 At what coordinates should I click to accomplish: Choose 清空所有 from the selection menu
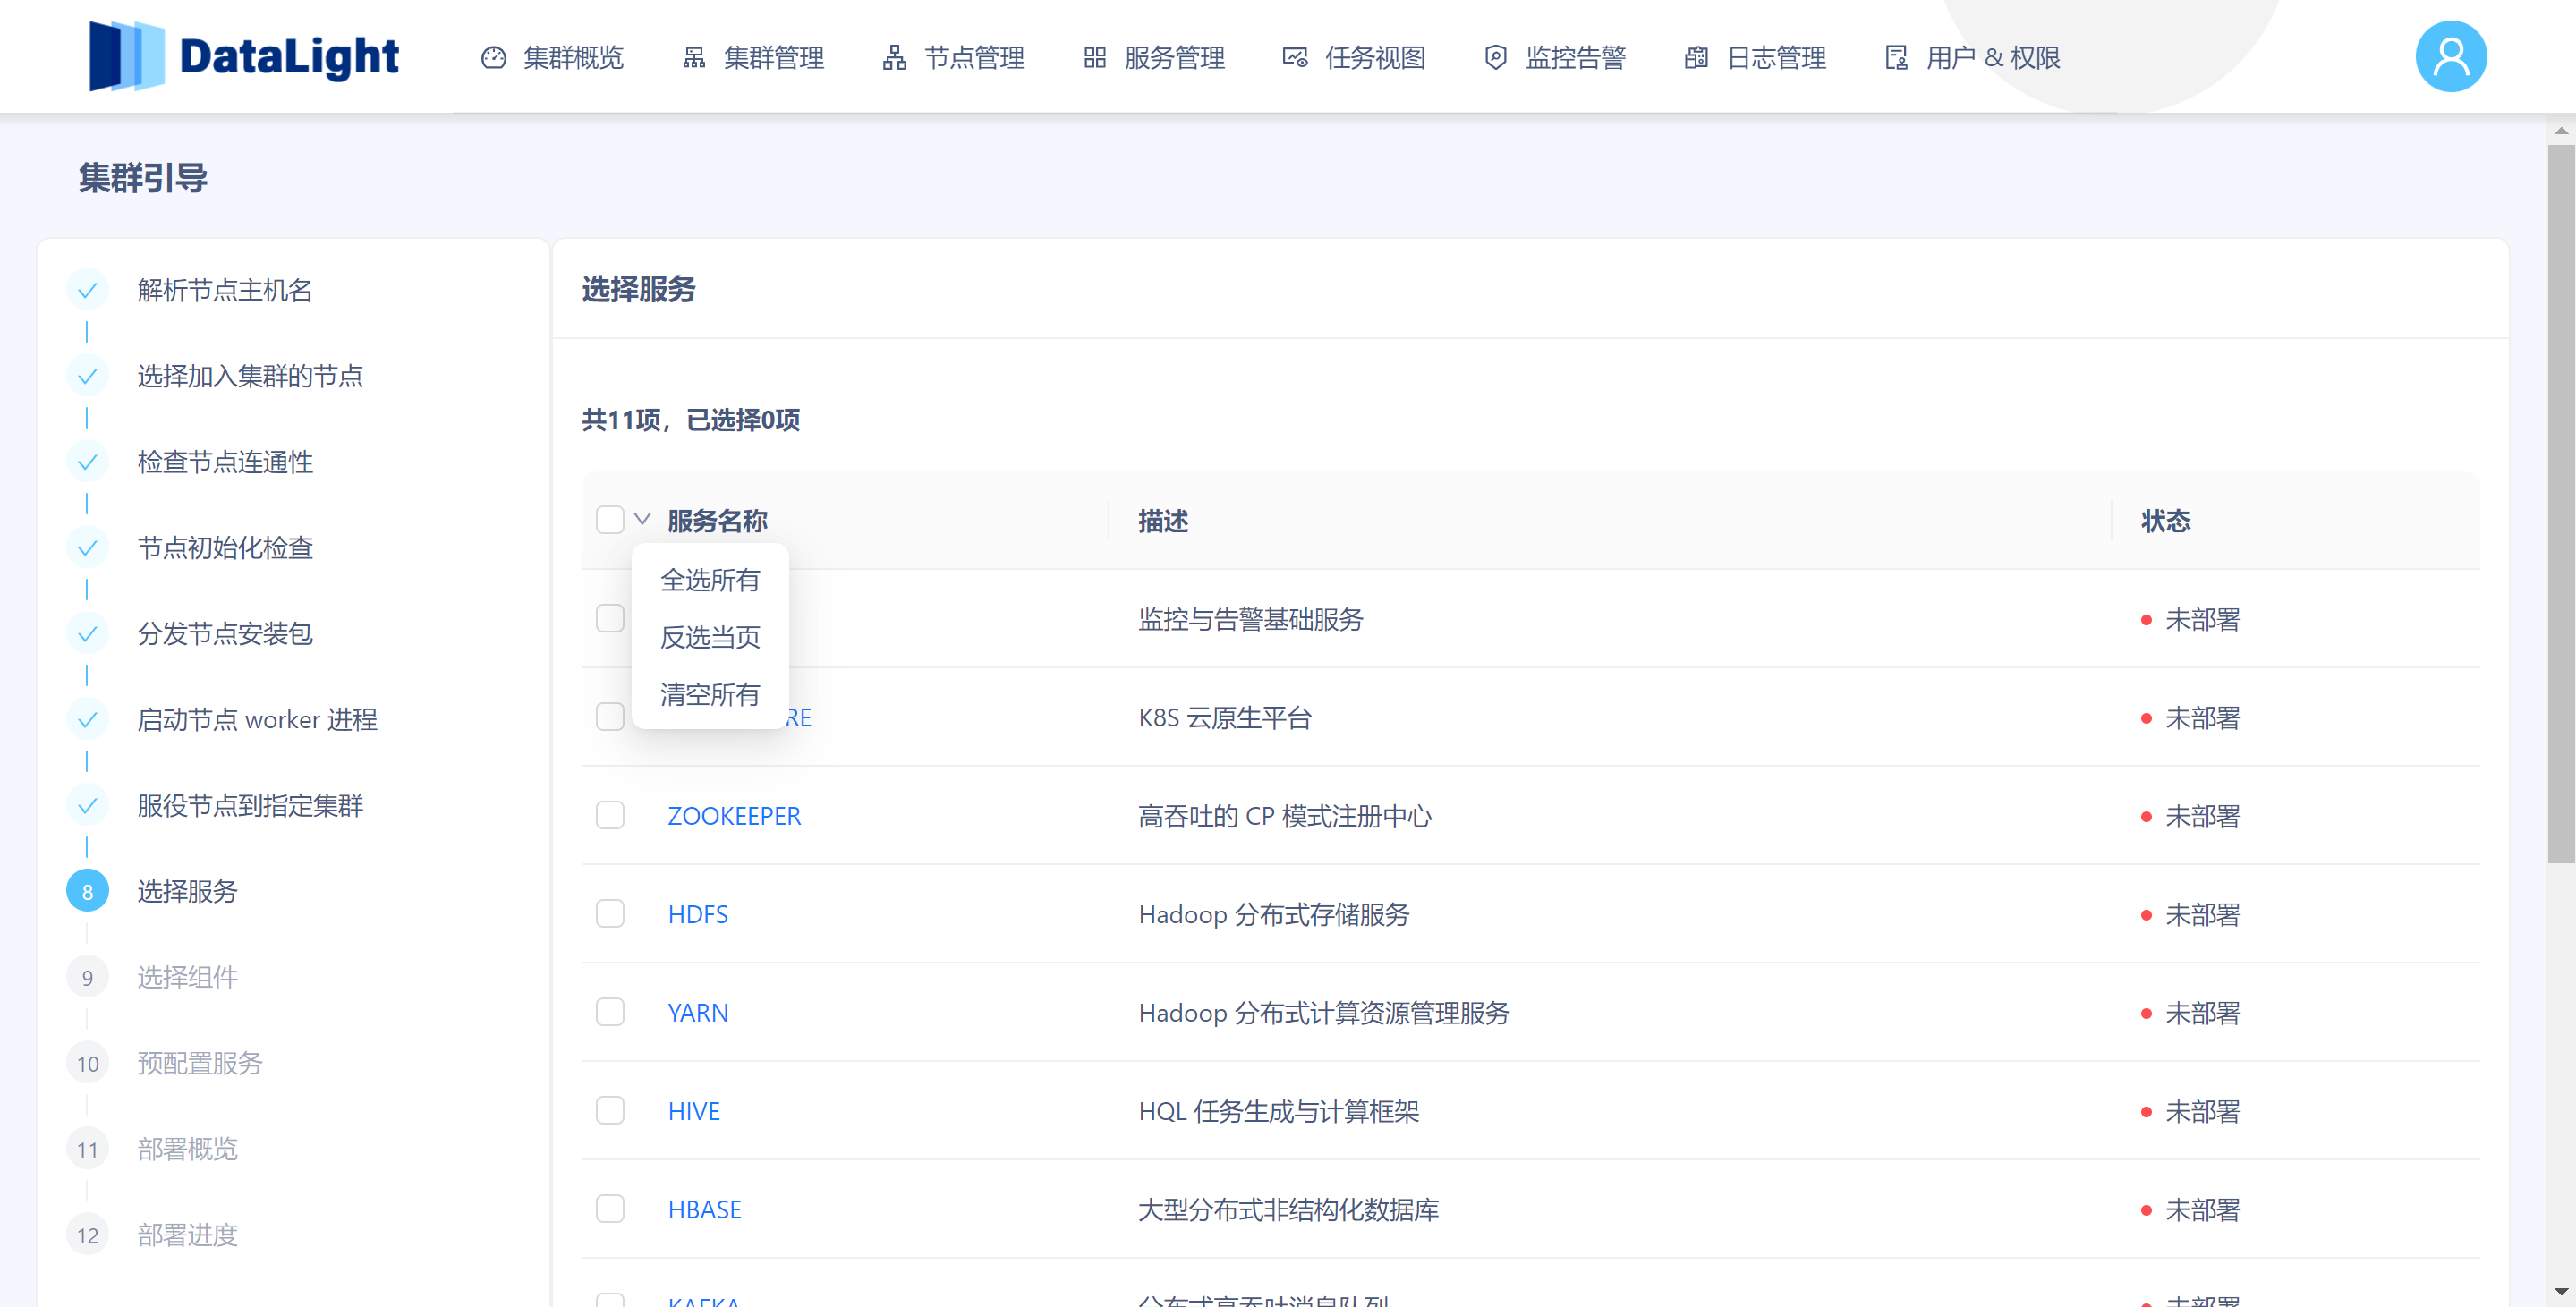[710, 694]
